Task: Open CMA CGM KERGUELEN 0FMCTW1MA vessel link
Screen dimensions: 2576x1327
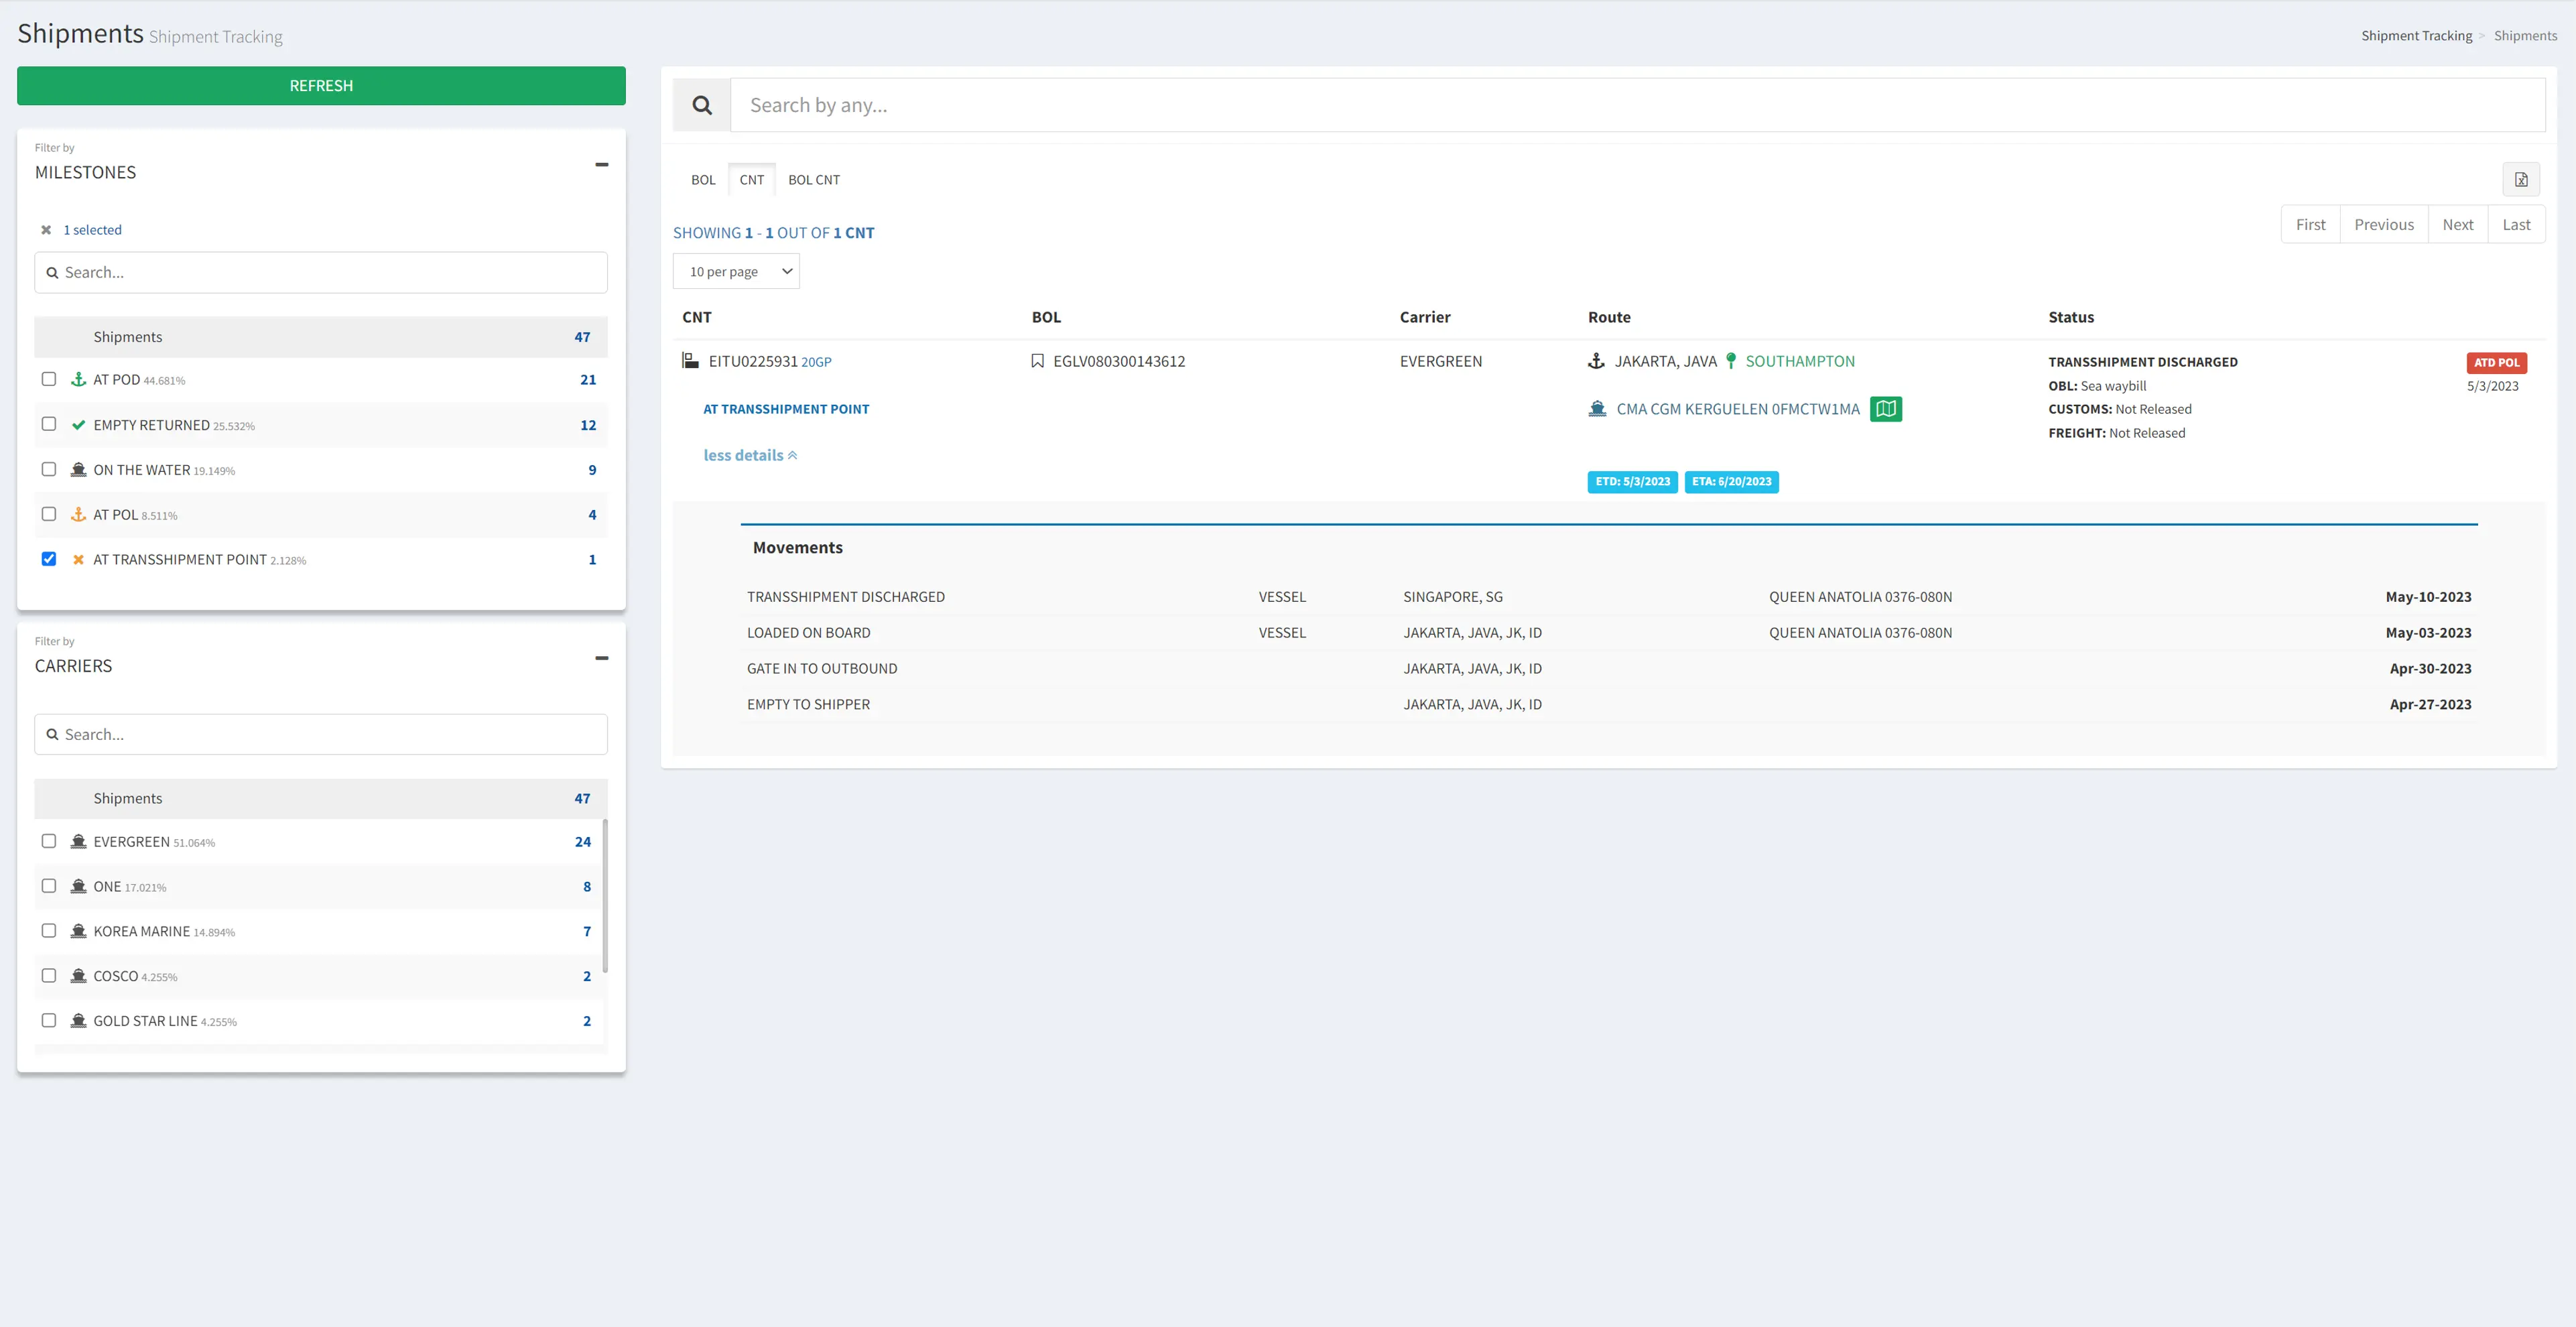Action: (1738, 409)
